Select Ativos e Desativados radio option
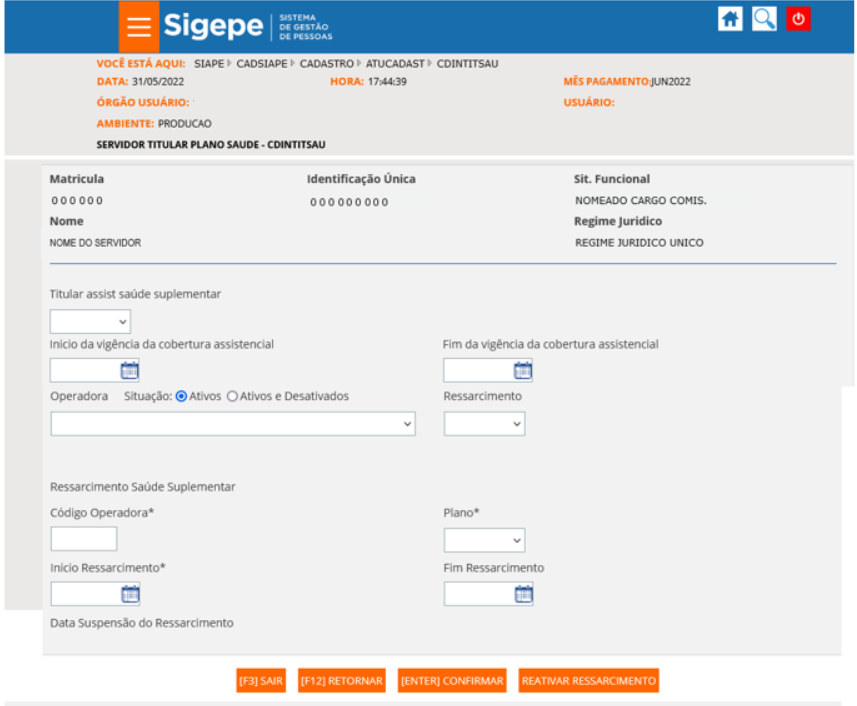857x706 pixels. (x=233, y=396)
